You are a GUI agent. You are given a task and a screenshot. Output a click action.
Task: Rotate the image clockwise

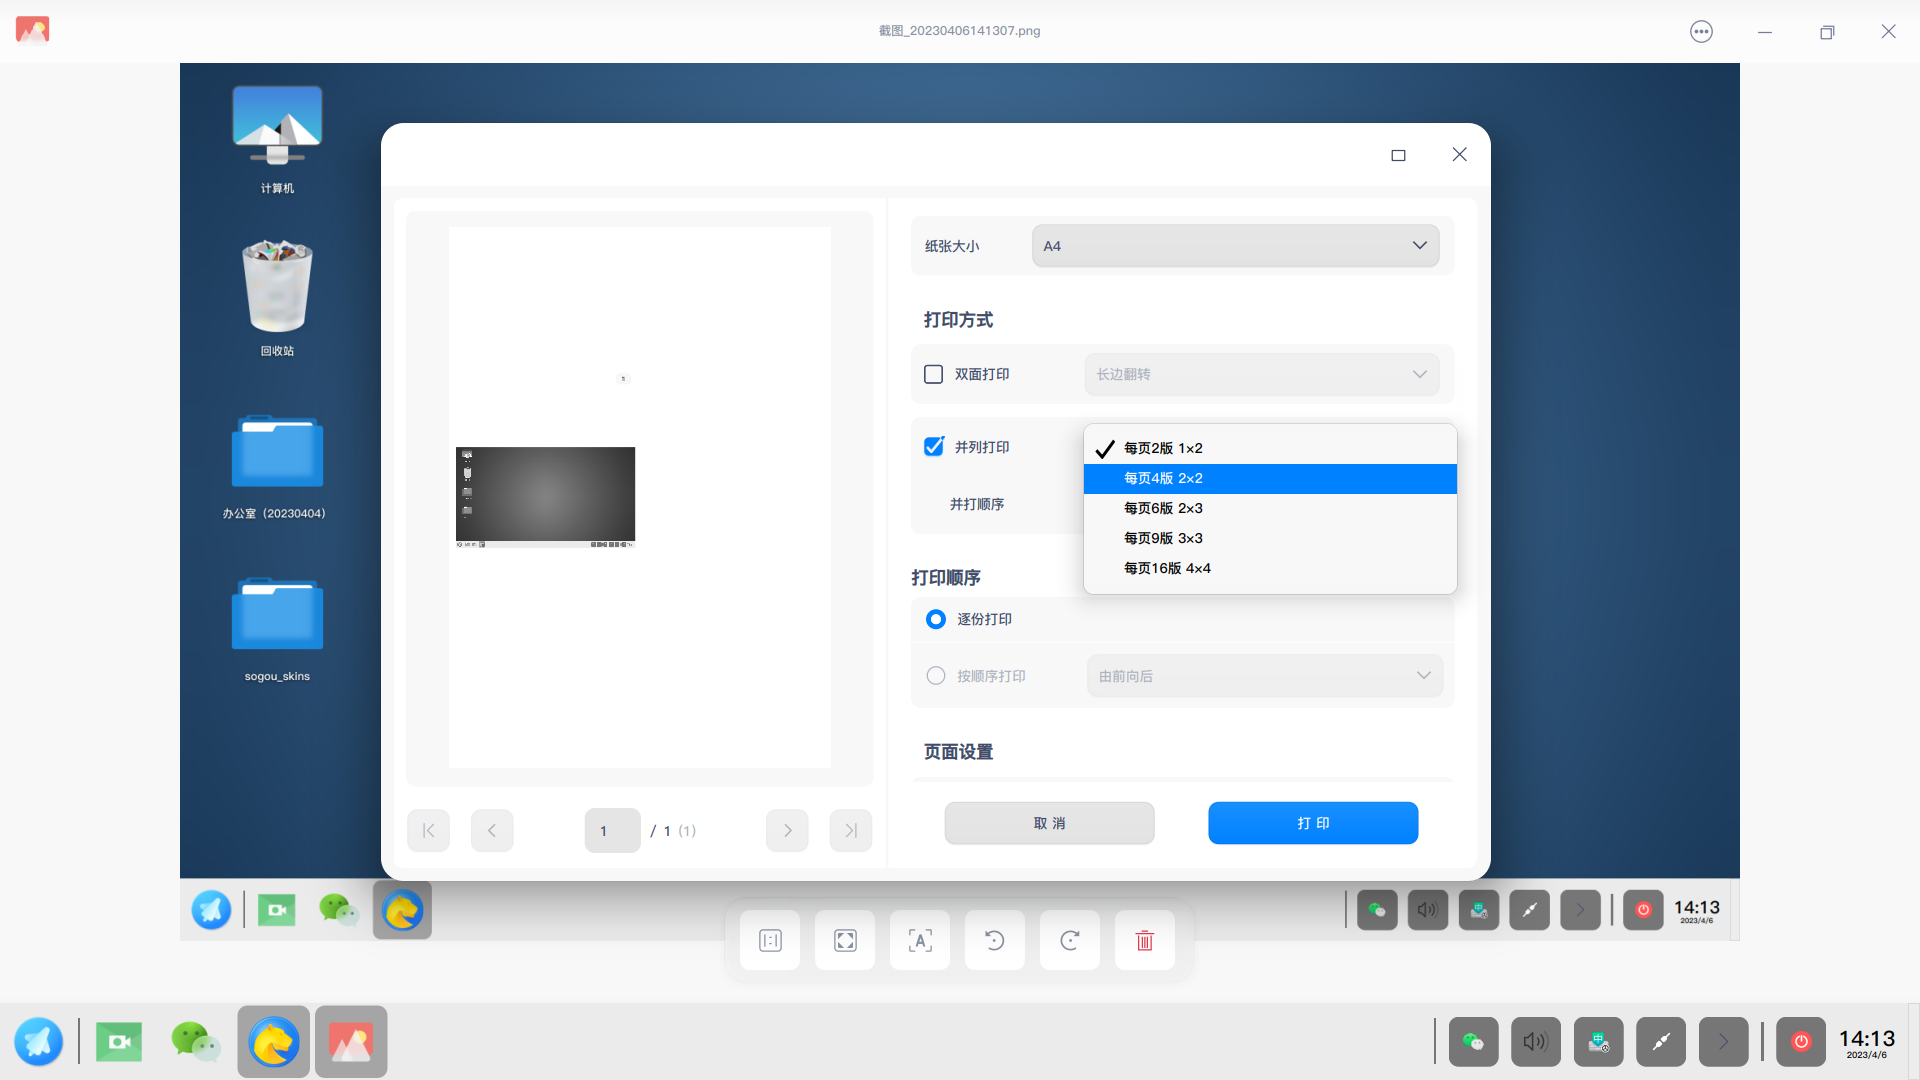pyautogui.click(x=1070, y=940)
